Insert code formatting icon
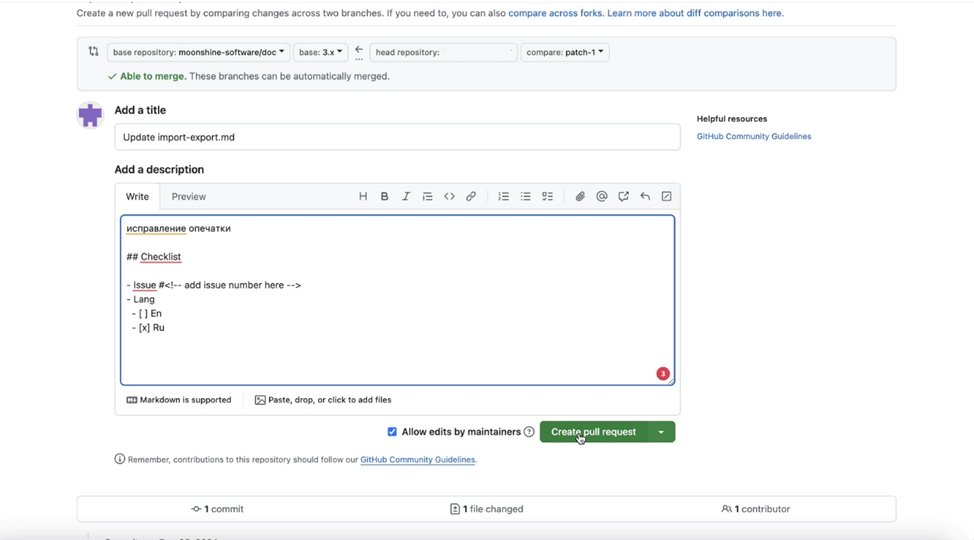974x540 pixels. pos(449,196)
